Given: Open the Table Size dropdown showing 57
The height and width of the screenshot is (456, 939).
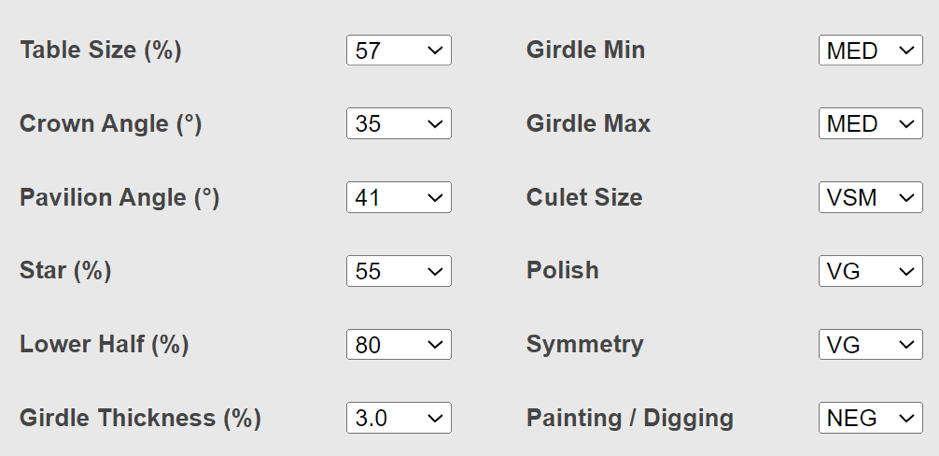Looking at the screenshot, I should click(x=399, y=50).
